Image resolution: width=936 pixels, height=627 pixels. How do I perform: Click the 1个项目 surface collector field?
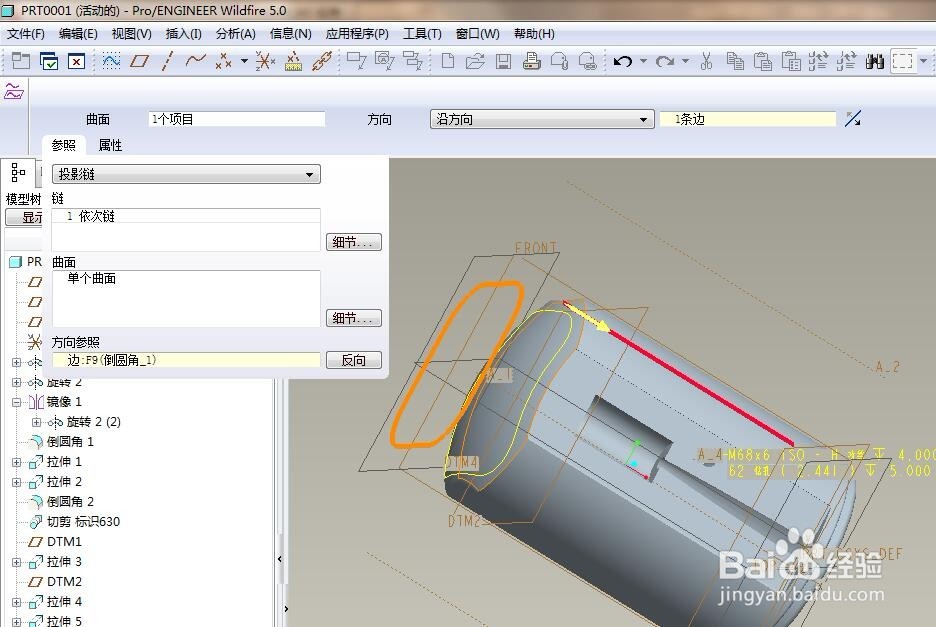[236, 119]
